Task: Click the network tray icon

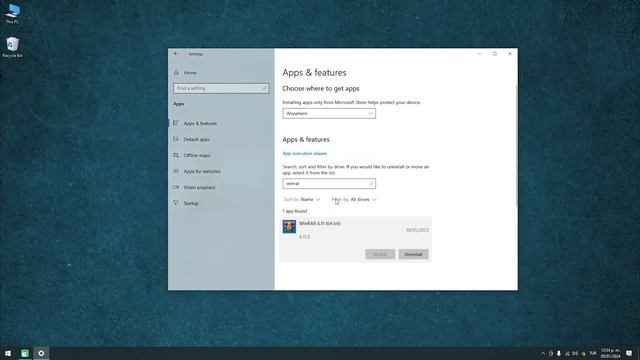Action: click(x=567, y=353)
